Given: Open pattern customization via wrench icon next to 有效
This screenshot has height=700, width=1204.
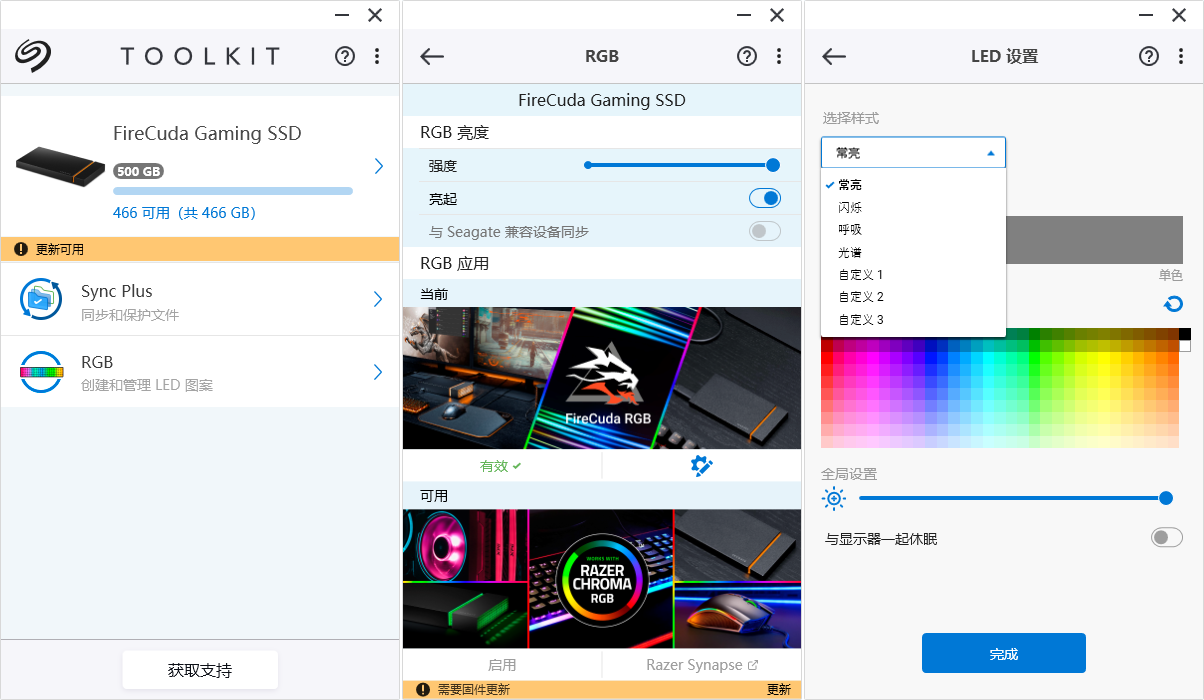Looking at the screenshot, I should (x=701, y=465).
